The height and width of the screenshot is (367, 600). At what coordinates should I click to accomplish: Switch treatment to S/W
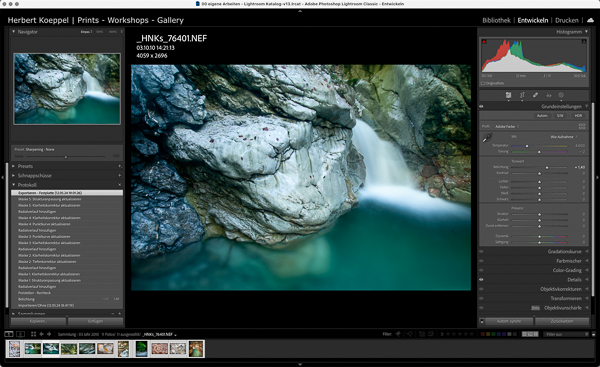[560, 116]
